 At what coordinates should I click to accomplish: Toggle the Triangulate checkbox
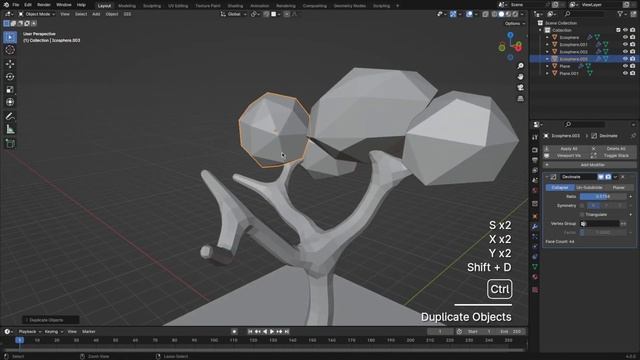(x=582, y=215)
